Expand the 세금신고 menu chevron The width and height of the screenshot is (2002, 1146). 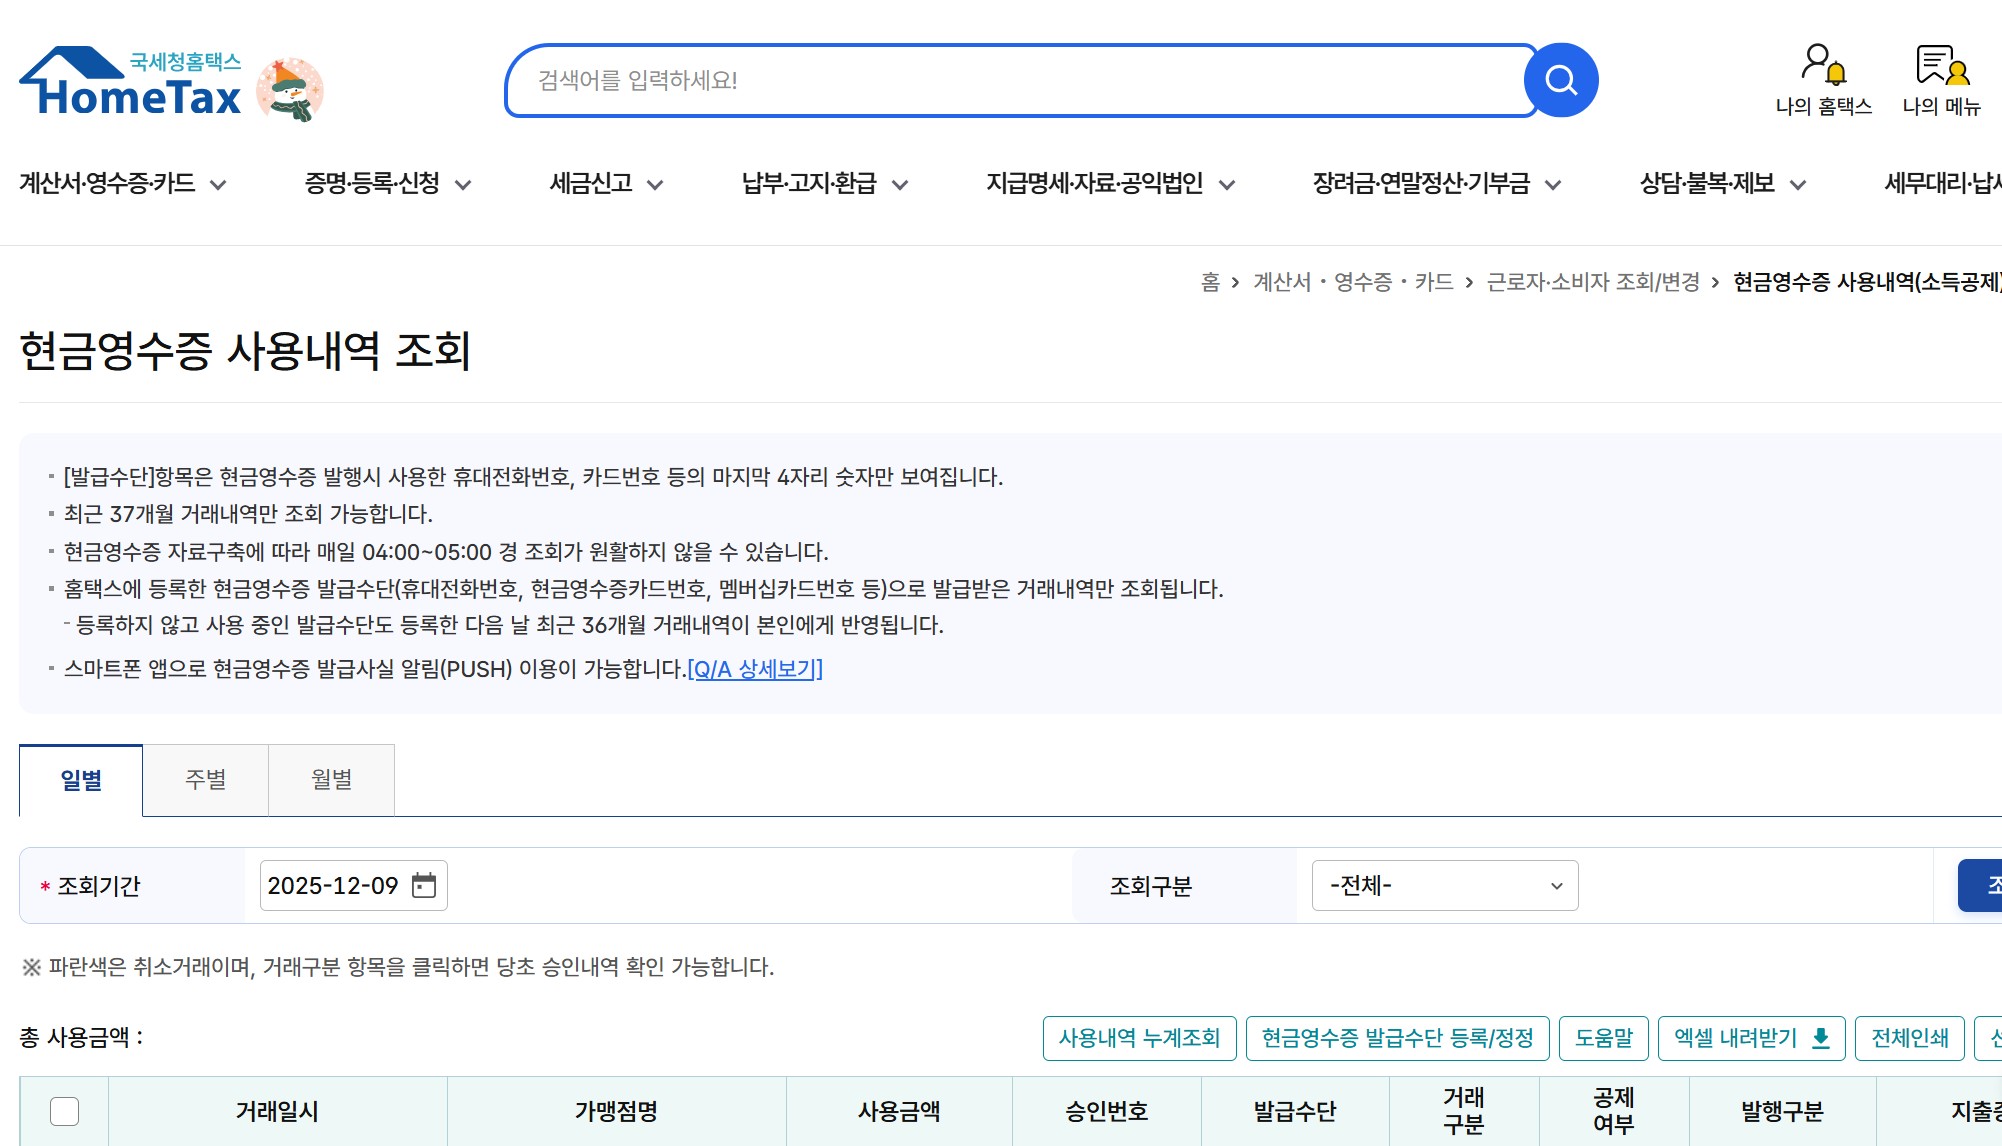(x=656, y=184)
